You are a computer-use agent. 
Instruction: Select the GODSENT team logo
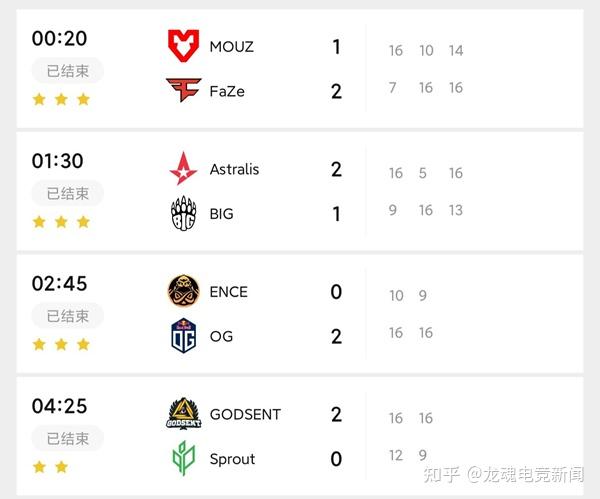click(184, 414)
